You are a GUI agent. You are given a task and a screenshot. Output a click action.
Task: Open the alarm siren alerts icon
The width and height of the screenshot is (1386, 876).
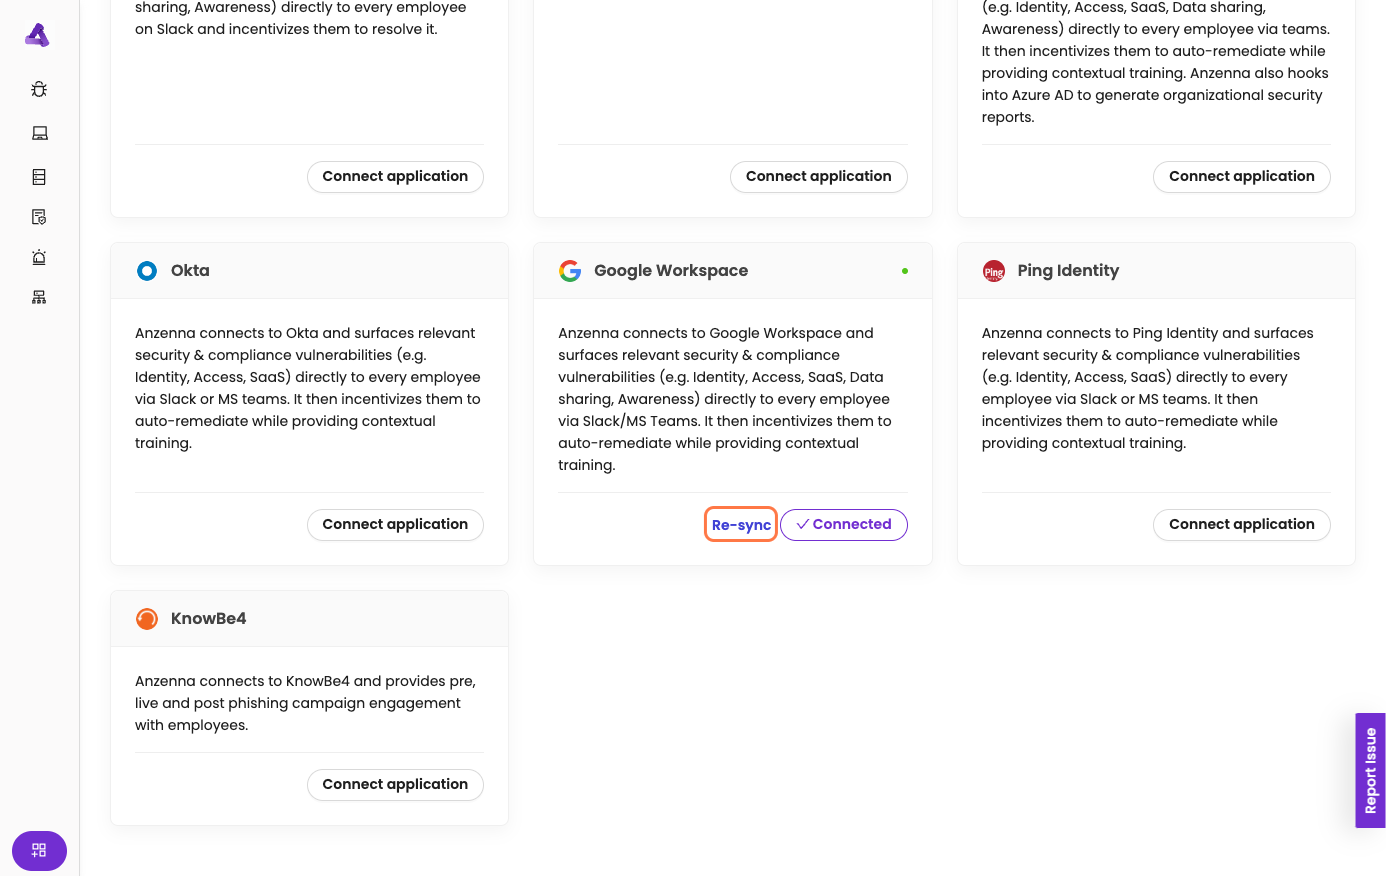point(39,257)
